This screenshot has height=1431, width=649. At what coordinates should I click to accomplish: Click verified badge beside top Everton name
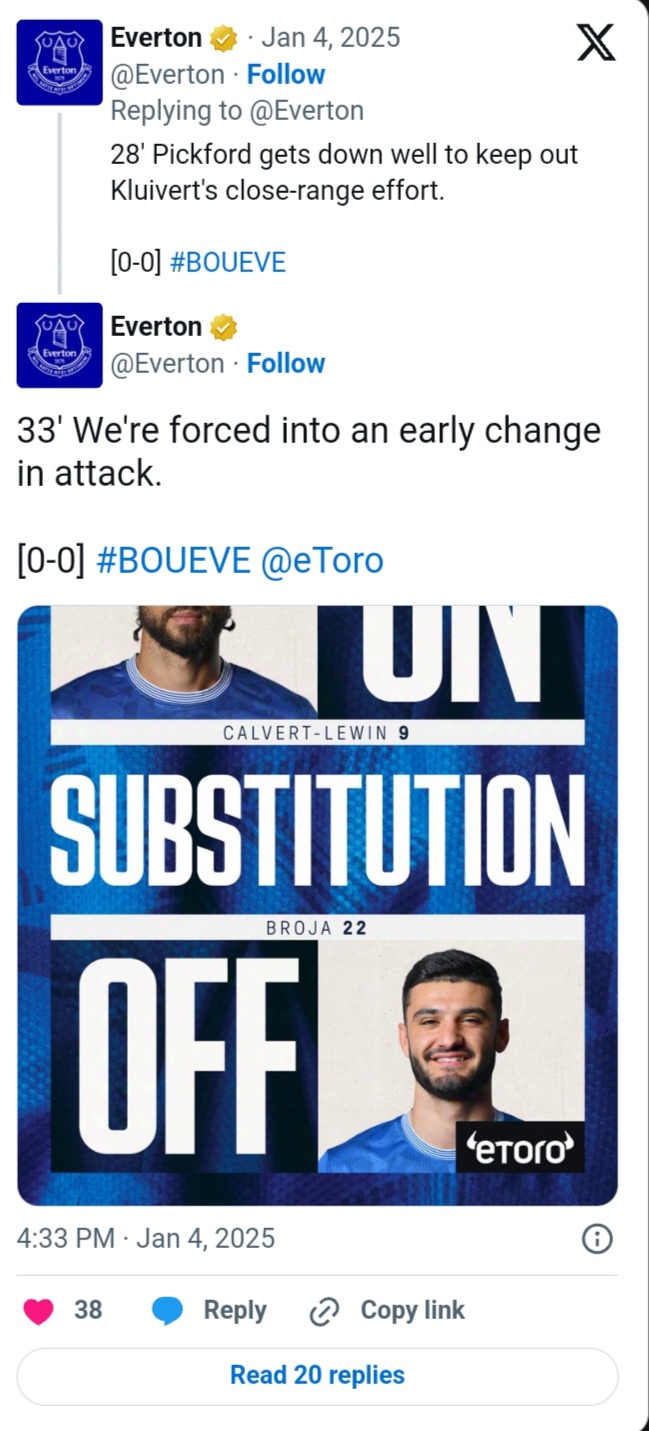pos(223,39)
